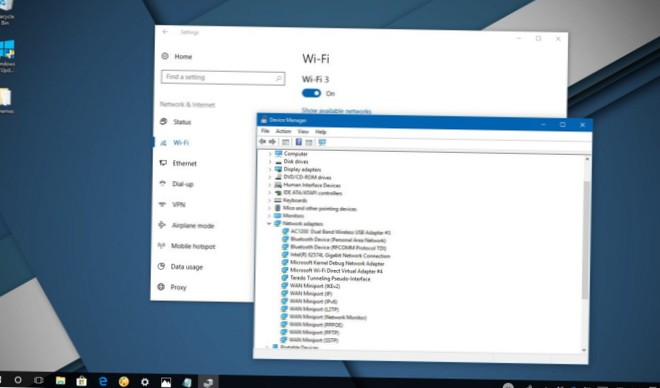Expand the Display adapters node
Screen dimensions: 660x388
coord(270,169)
